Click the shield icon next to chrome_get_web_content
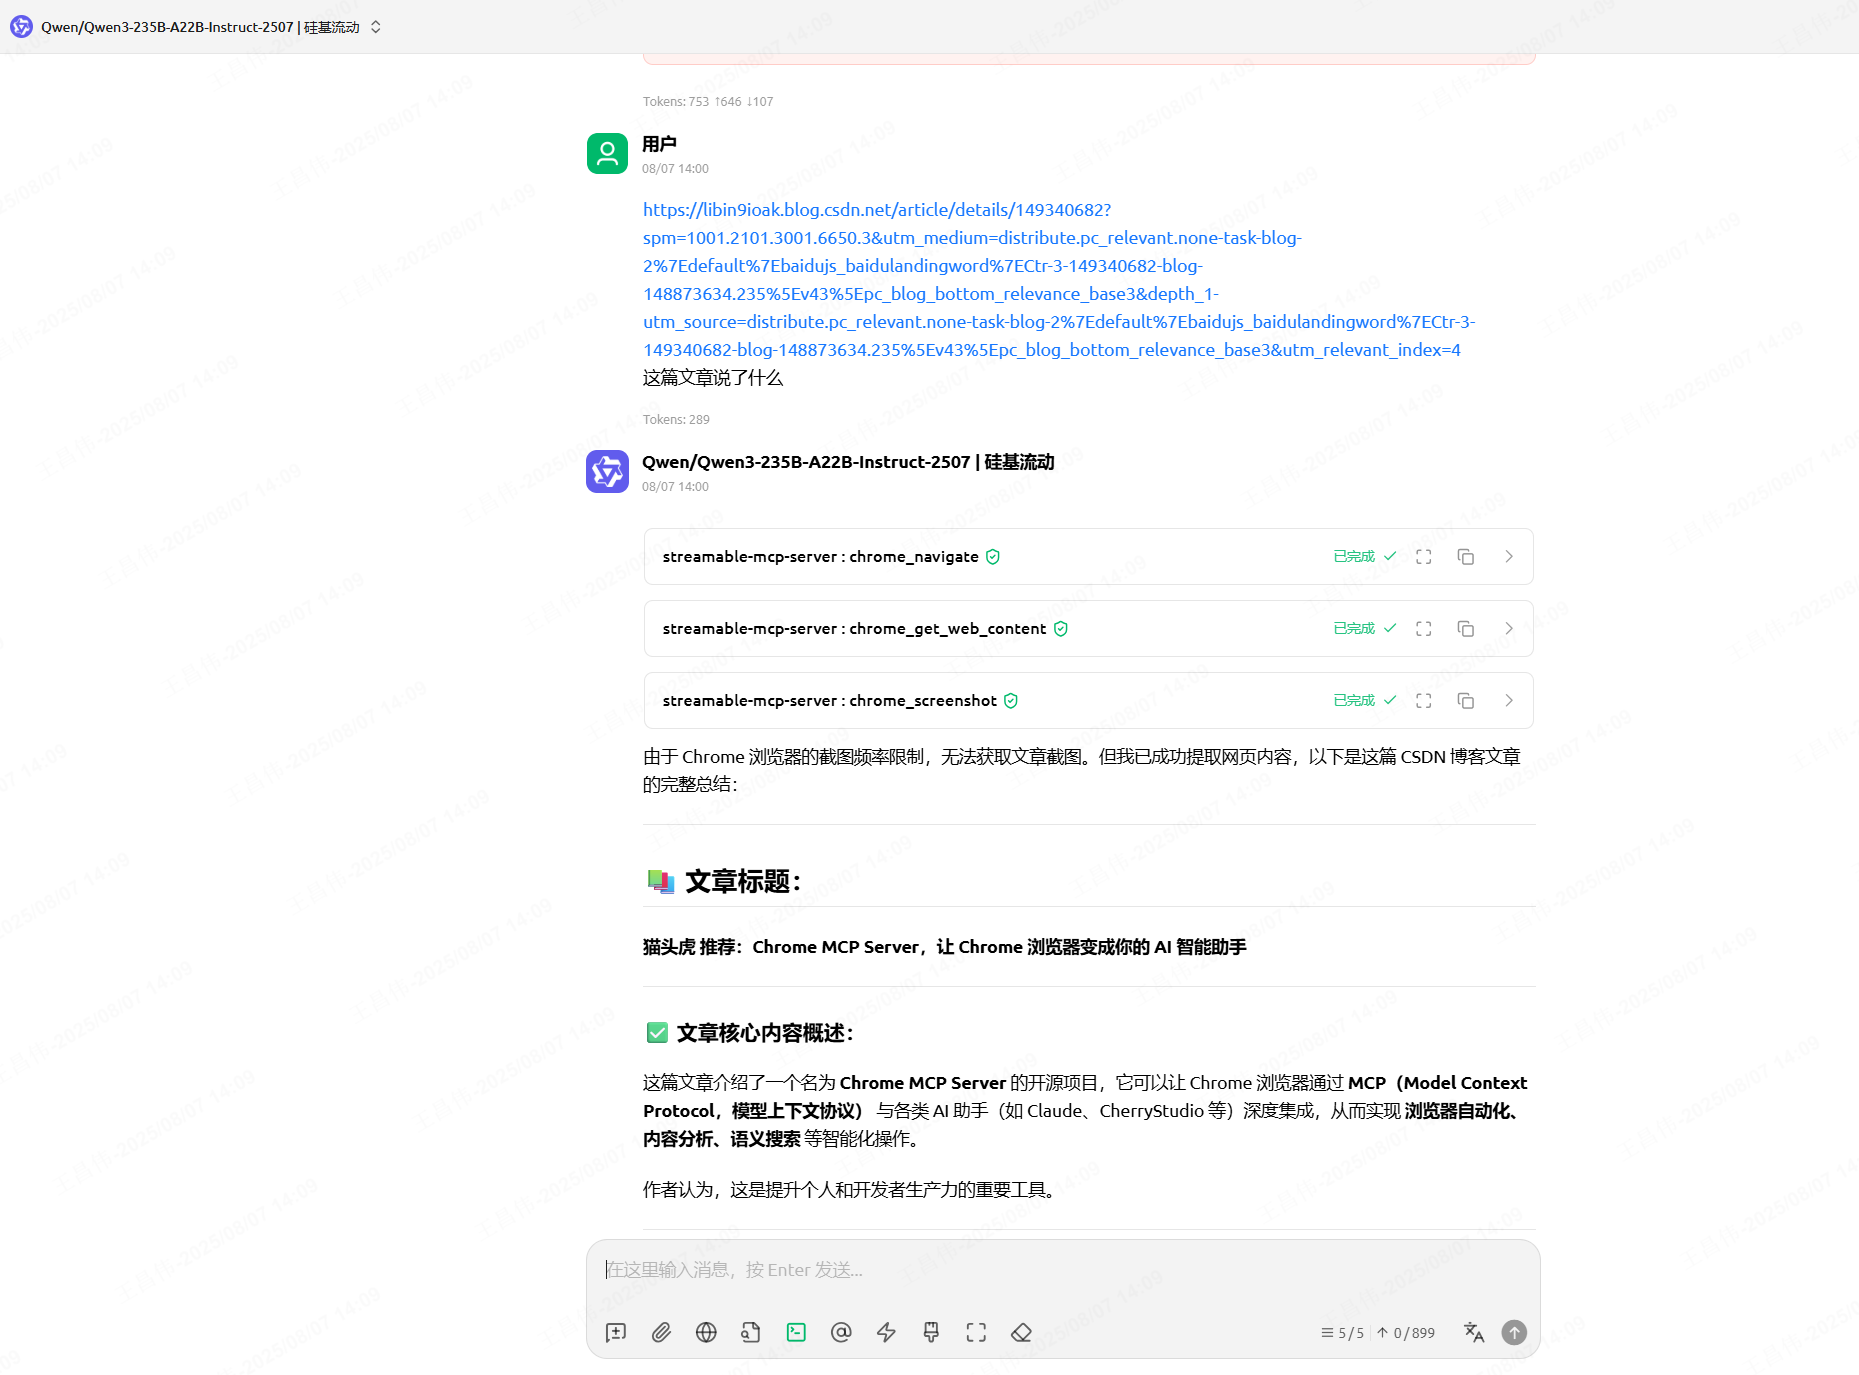 click(x=1061, y=629)
